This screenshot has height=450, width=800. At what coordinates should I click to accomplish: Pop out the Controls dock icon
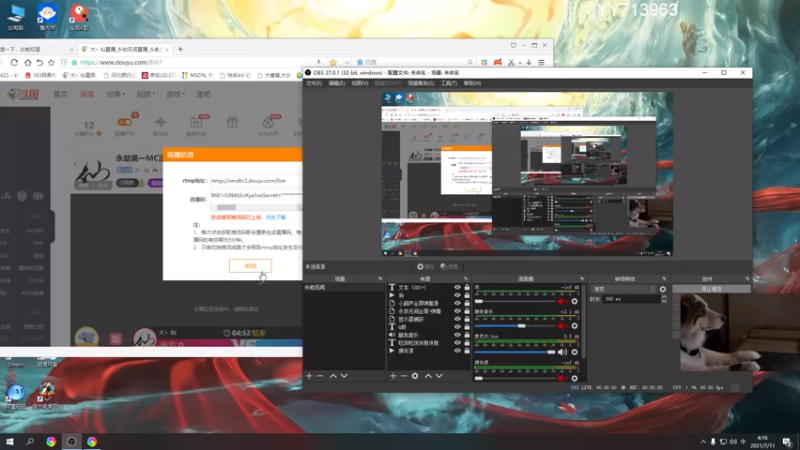tap(747, 279)
